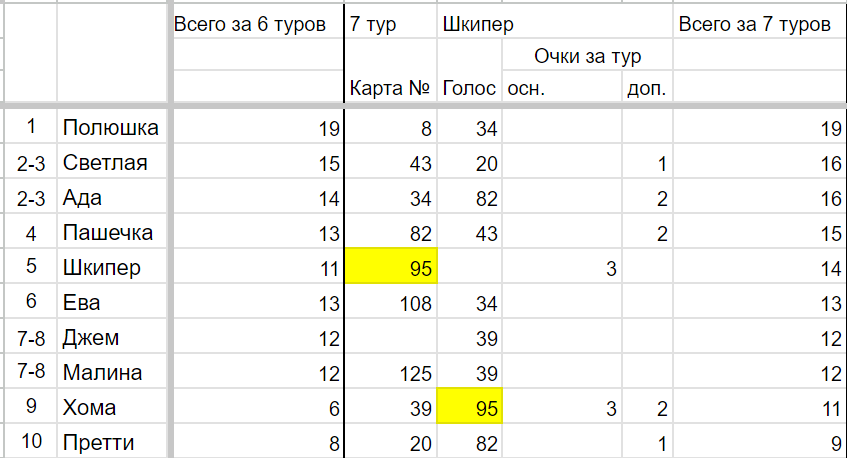Click the 'Очки за тур' header cell
Image resolution: width=847 pixels, height=458 pixels.
588,55
